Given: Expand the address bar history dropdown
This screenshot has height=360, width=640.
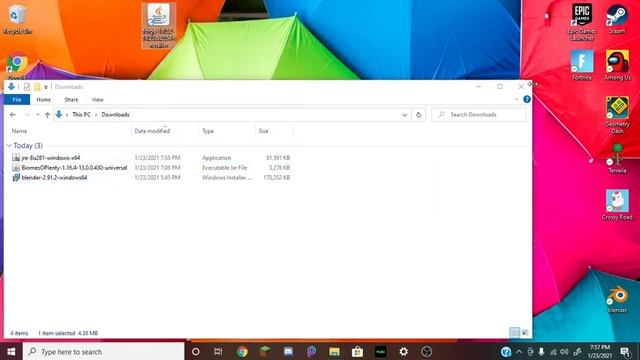Looking at the screenshot, I should pos(404,115).
